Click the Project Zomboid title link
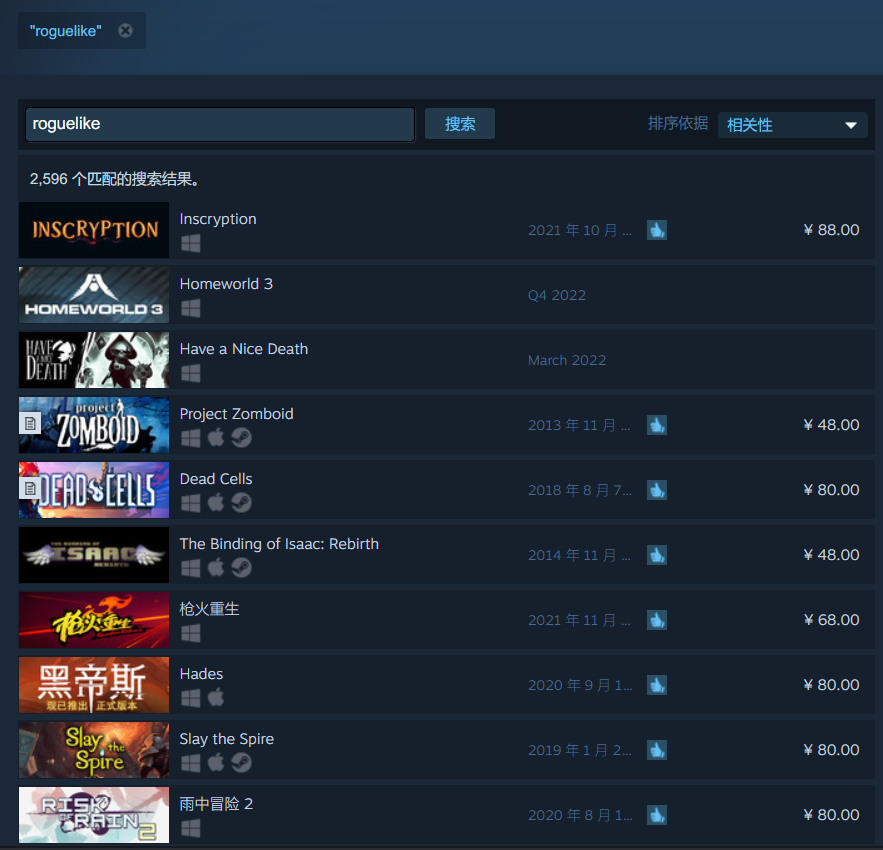883x850 pixels. tap(237, 414)
